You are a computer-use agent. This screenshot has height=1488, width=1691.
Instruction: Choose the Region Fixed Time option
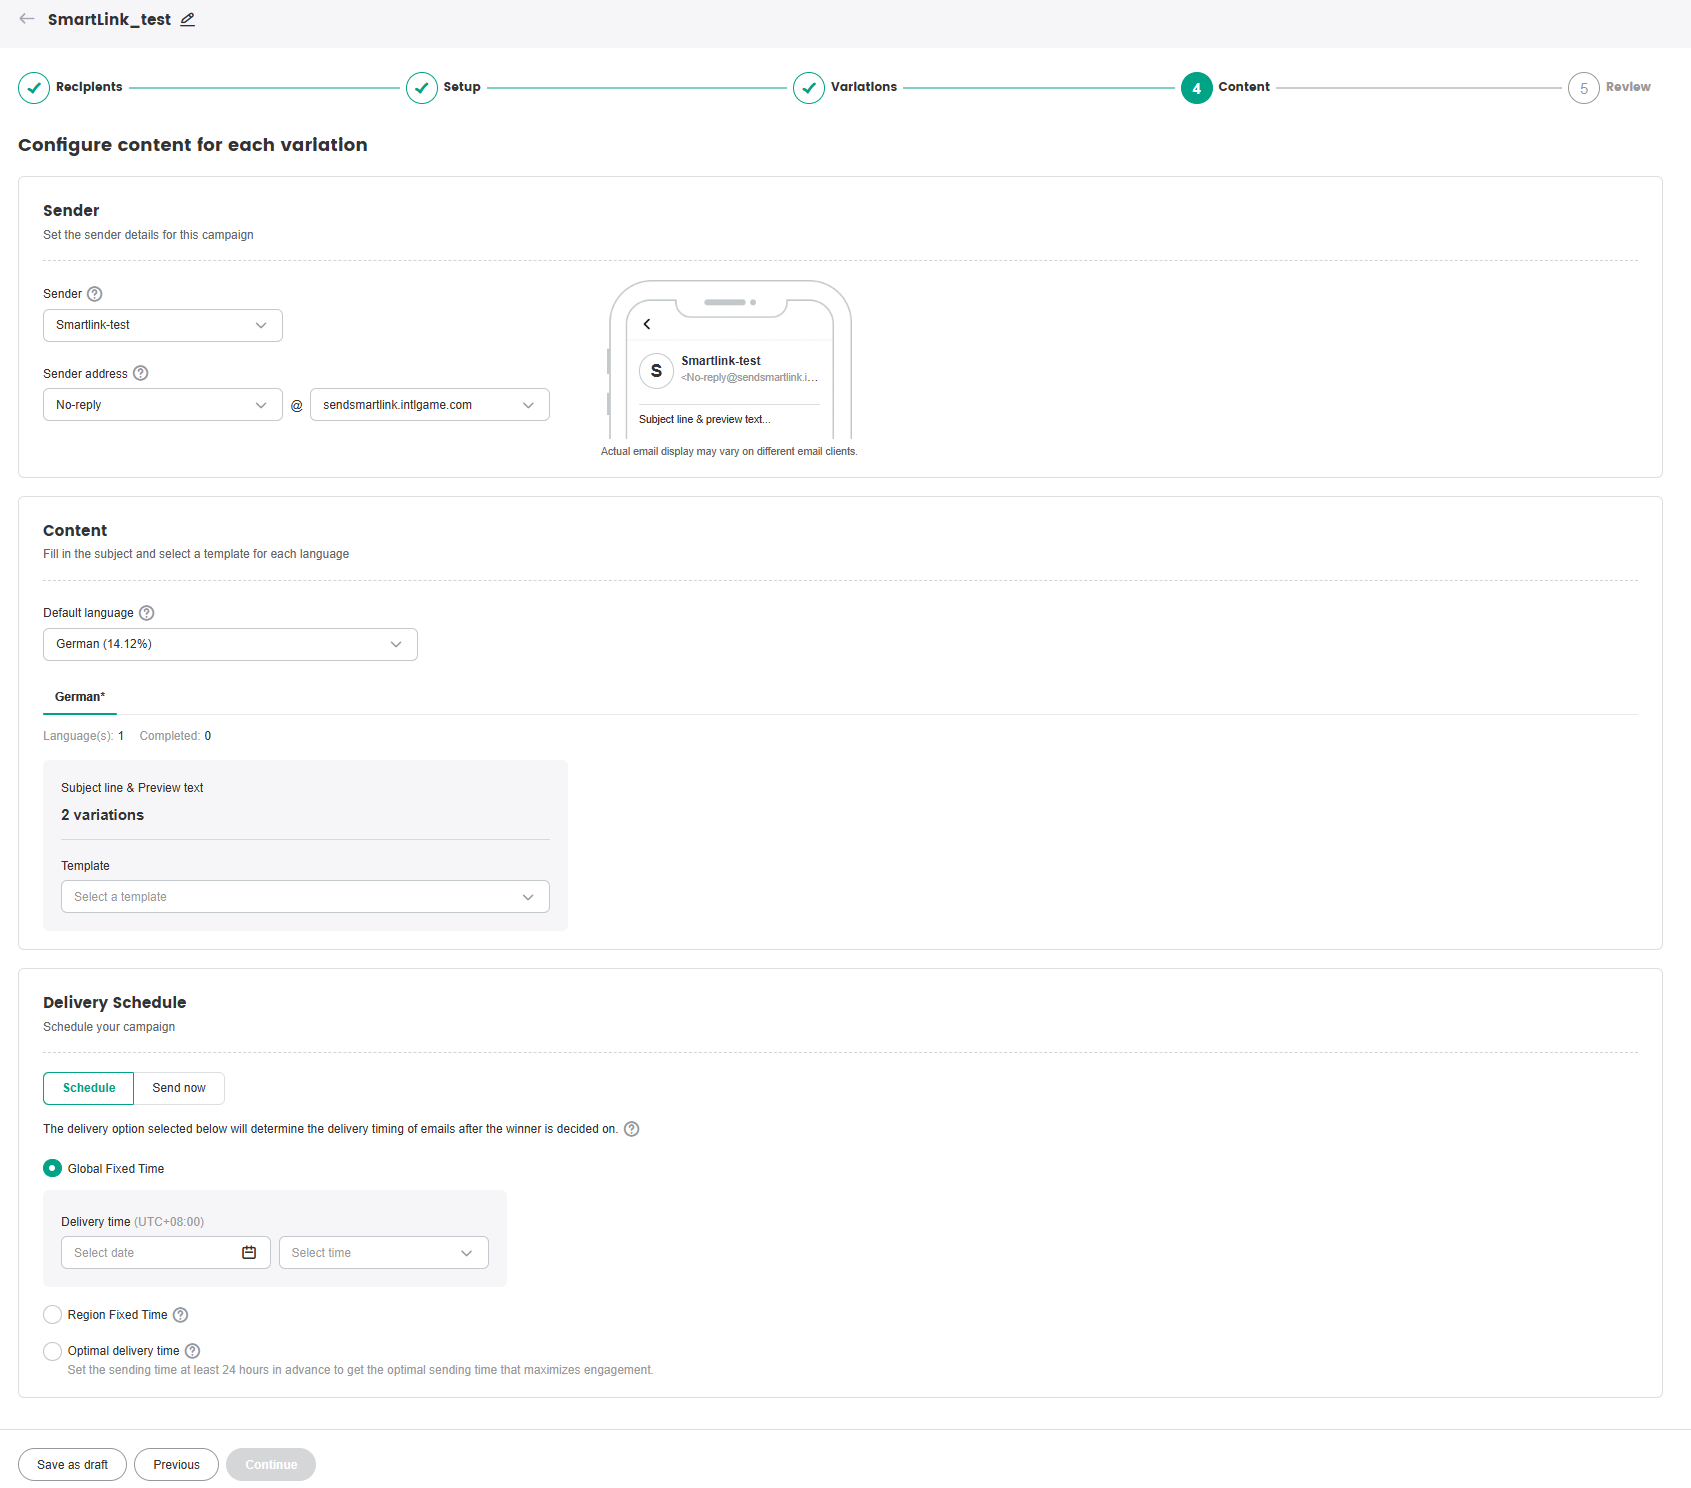tap(53, 1315)
